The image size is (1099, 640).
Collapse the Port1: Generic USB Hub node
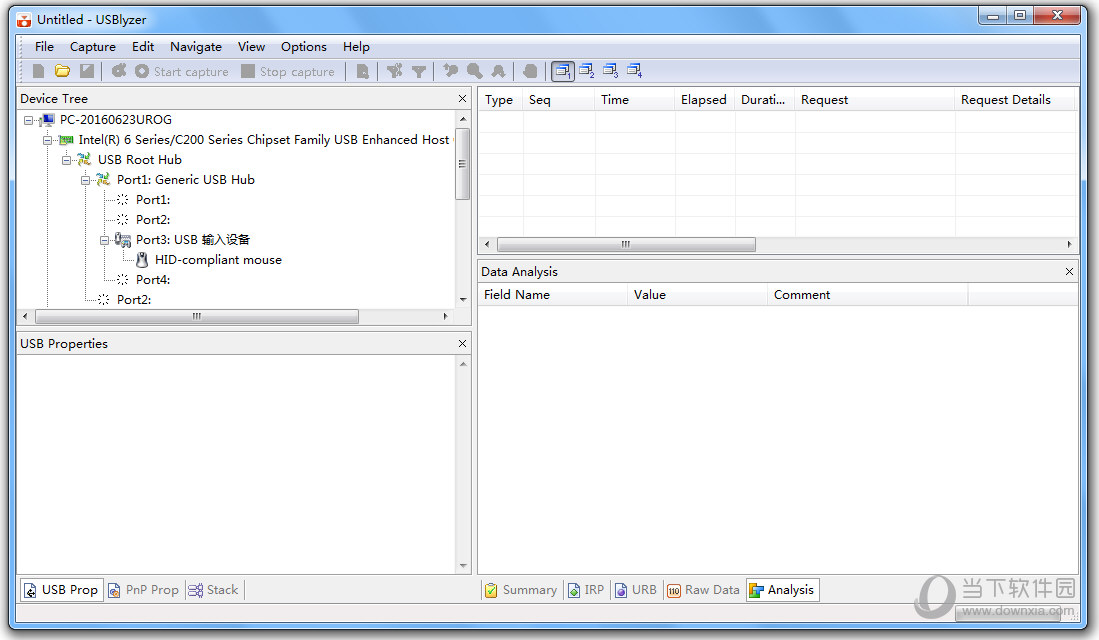click(x=85, y=180)
